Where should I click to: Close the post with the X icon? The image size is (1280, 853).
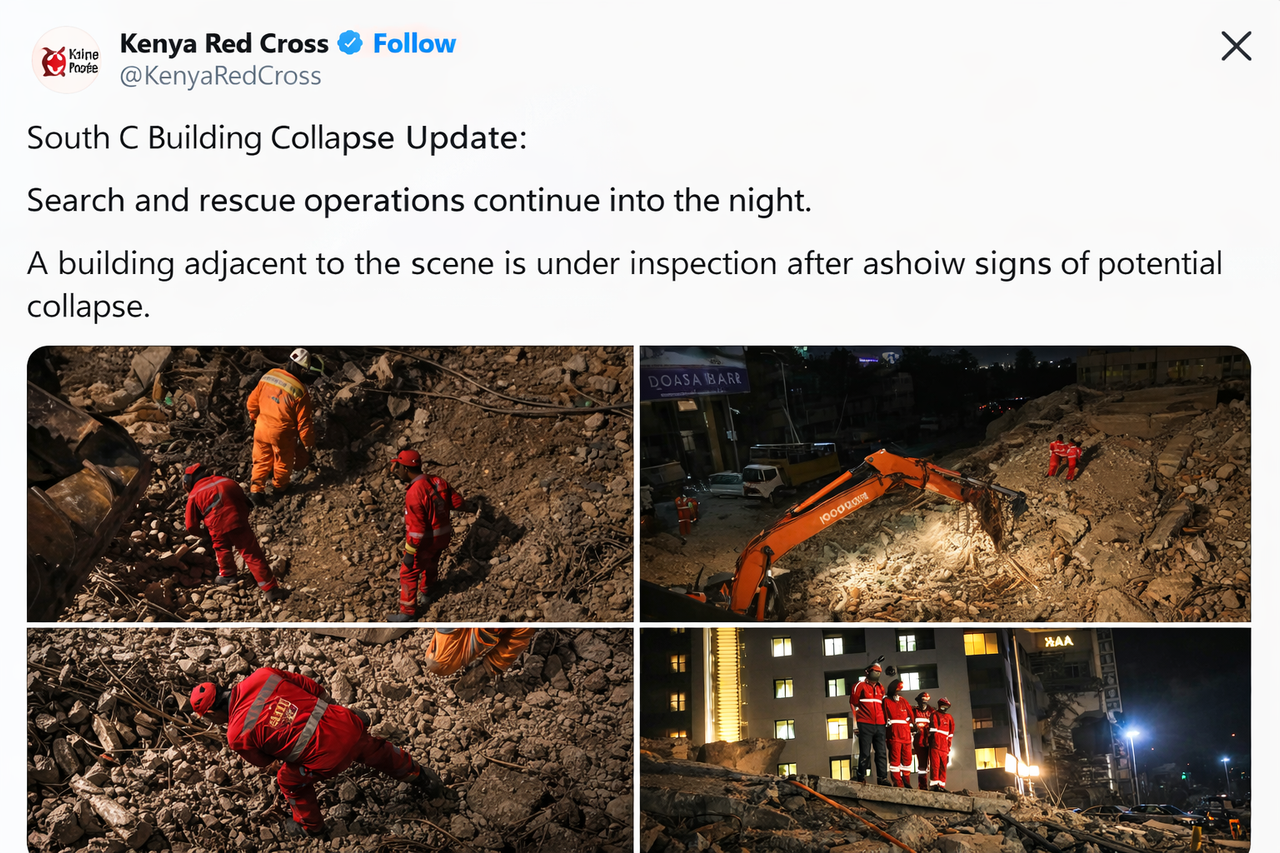pos(1236,46)
